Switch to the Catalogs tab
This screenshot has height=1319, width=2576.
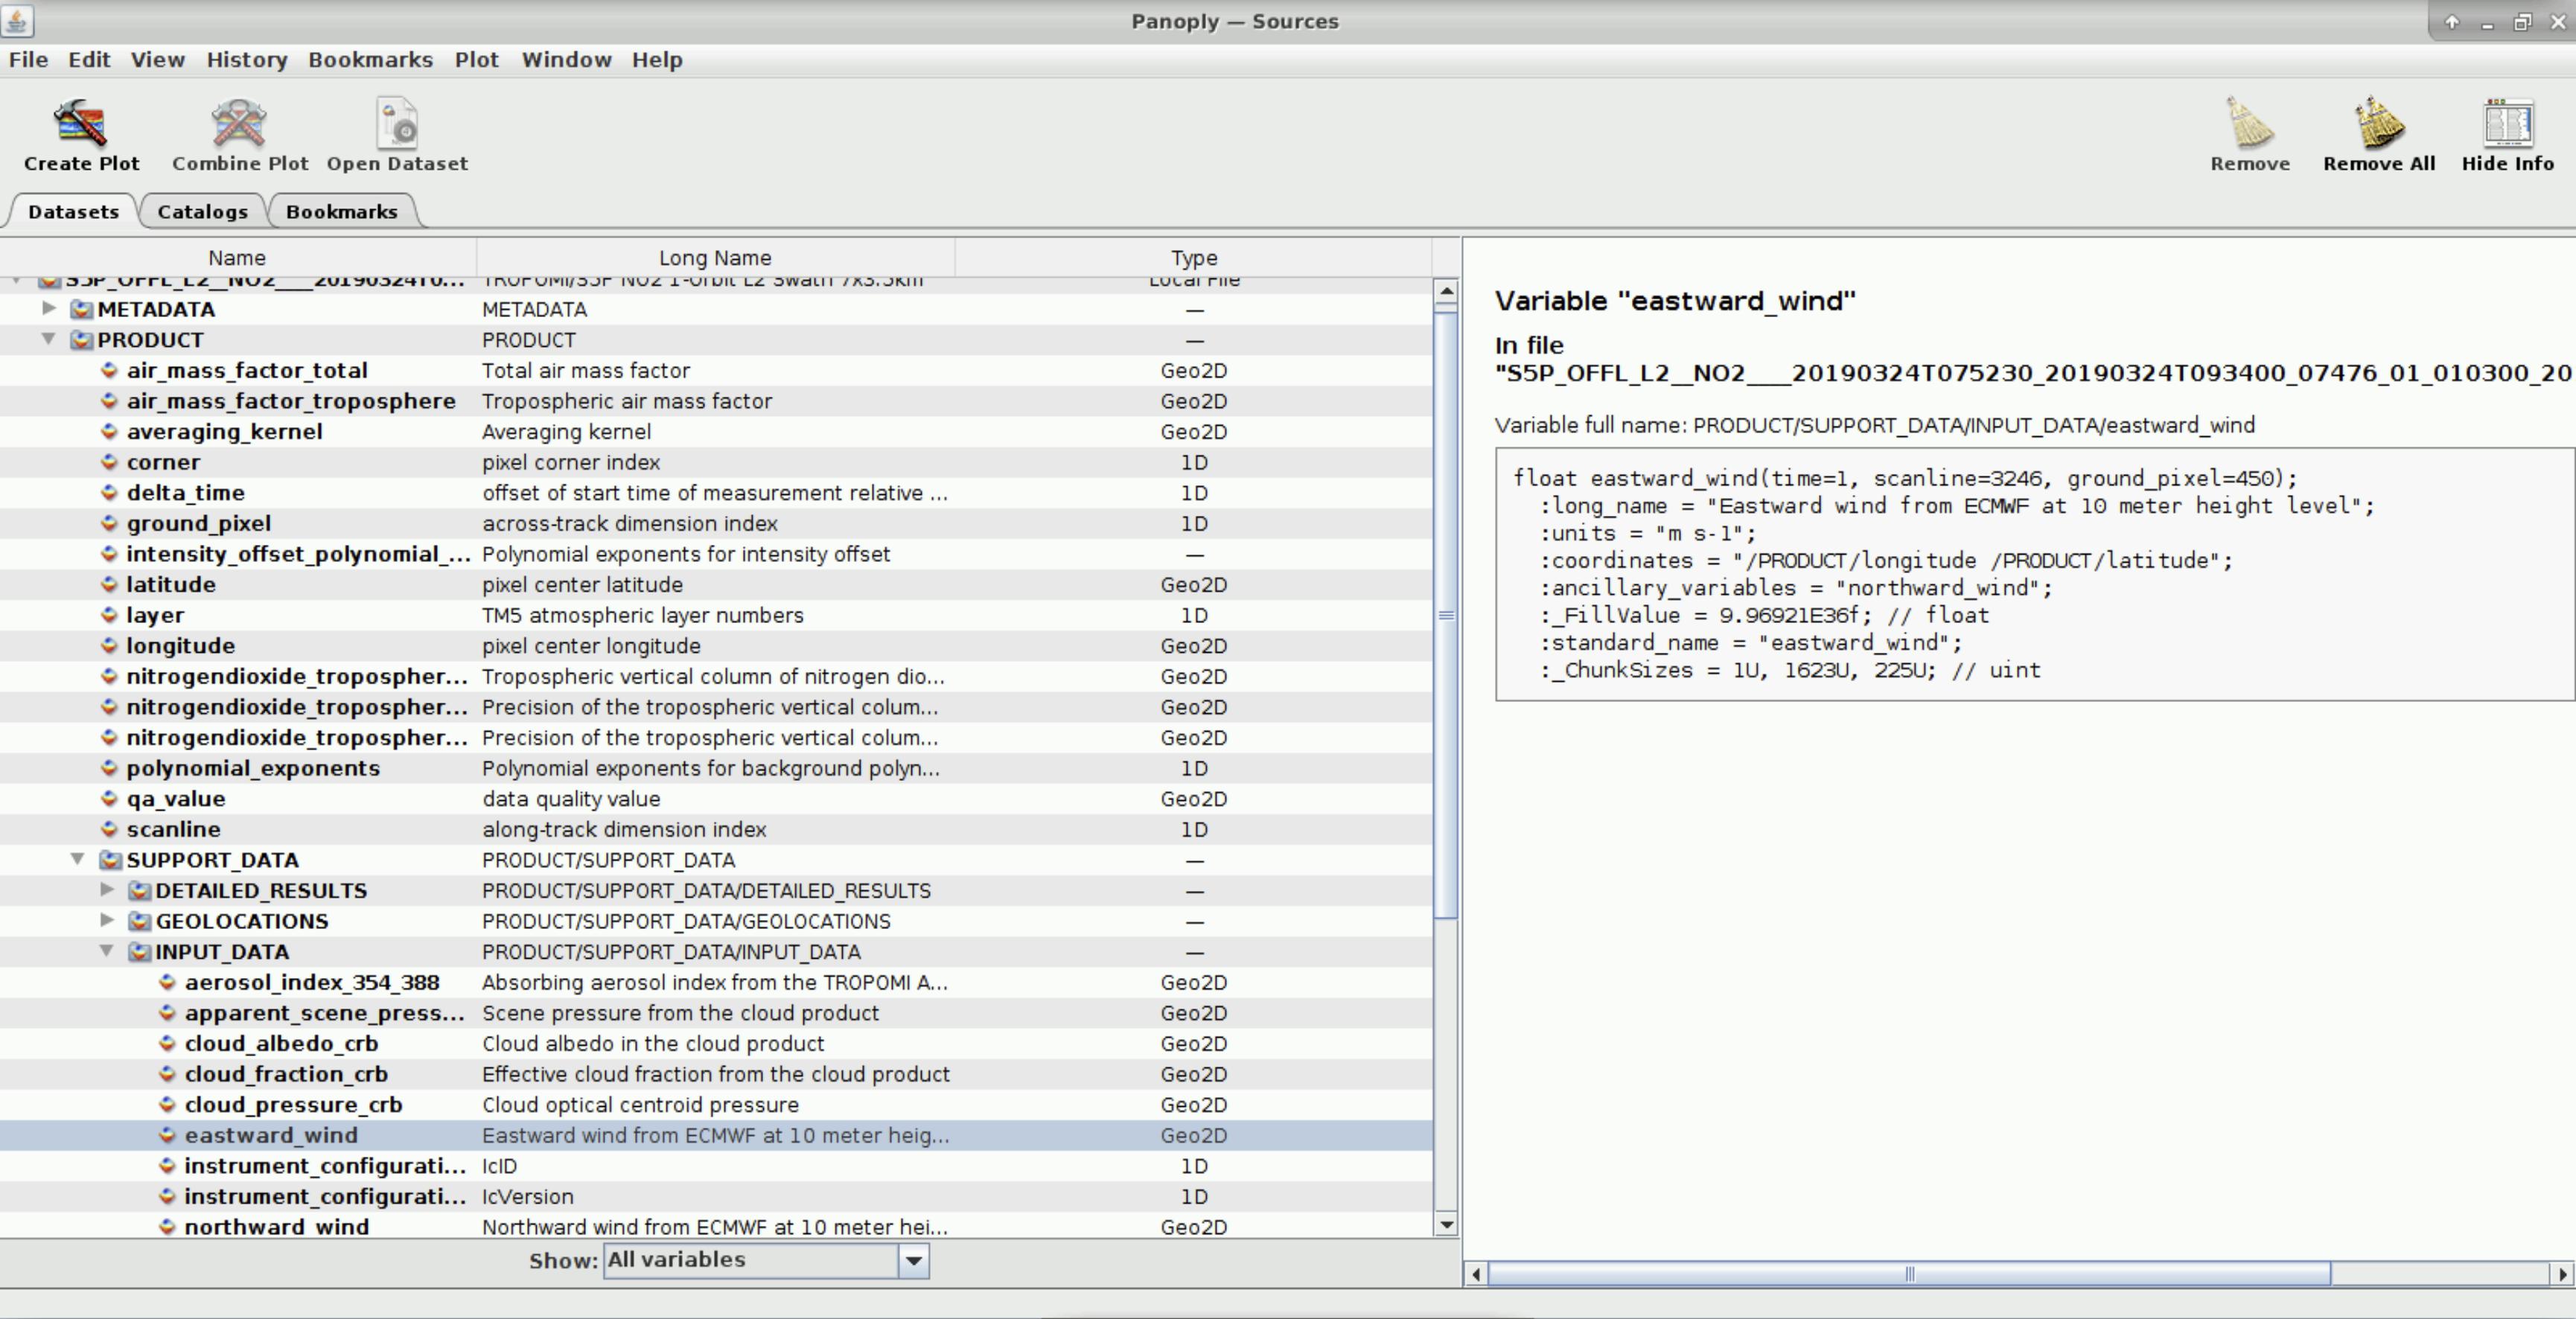click(x=202, y=211)
